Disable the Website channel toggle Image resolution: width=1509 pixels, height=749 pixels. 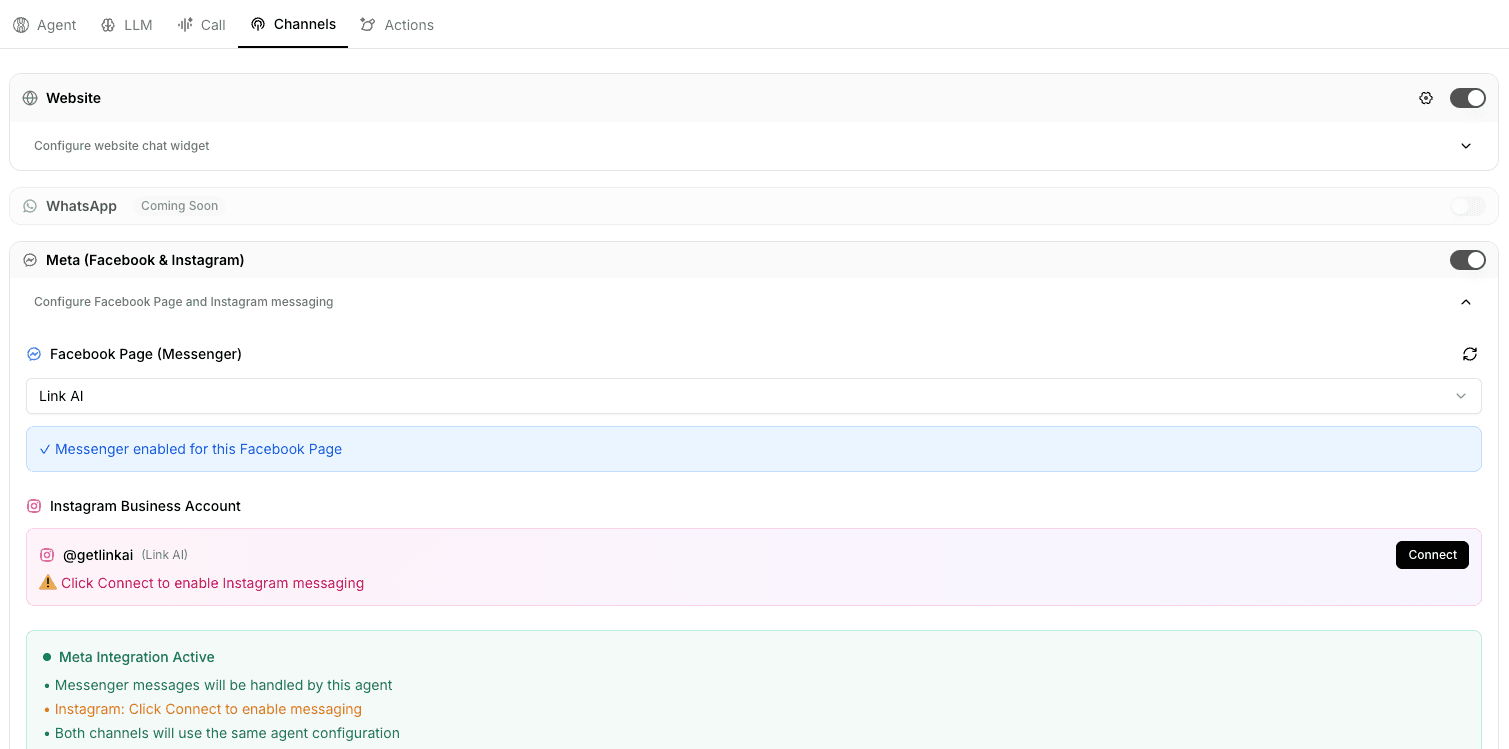pos(1467,98)
